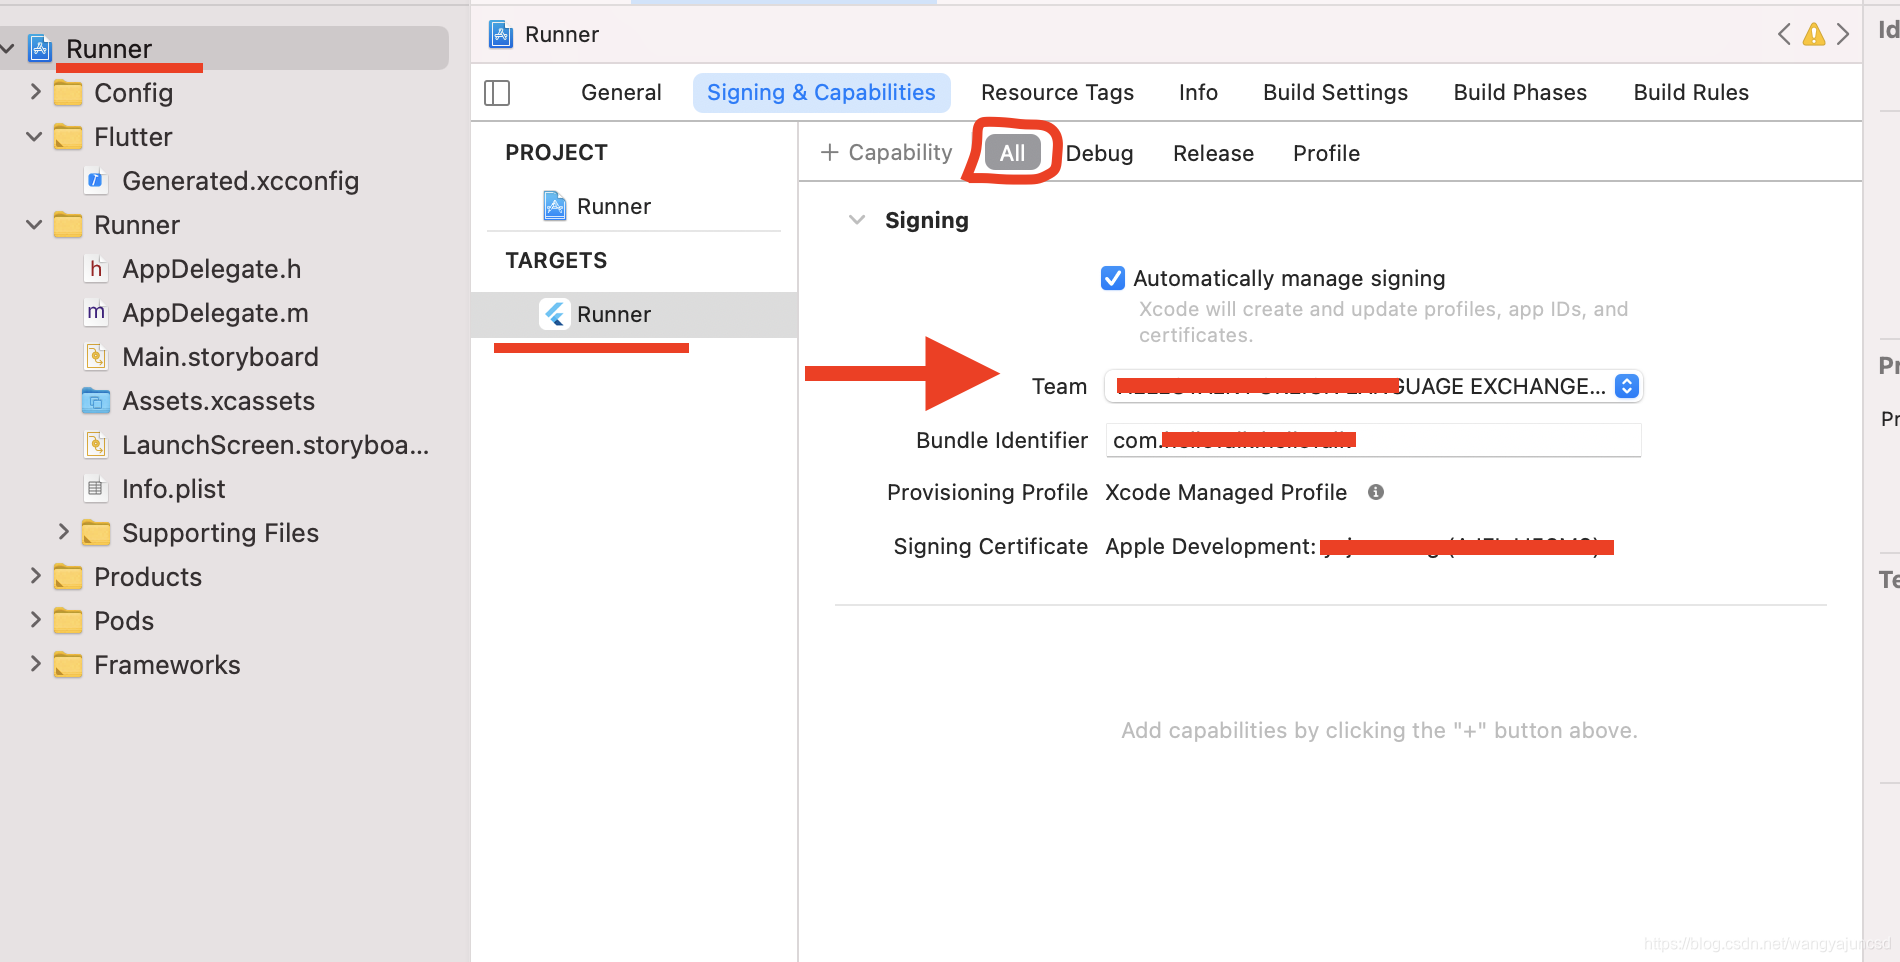The height and width of the screenshot is (962, 1900).
Task: Go to the previous issue arrow
Action: click(1784, 35)
